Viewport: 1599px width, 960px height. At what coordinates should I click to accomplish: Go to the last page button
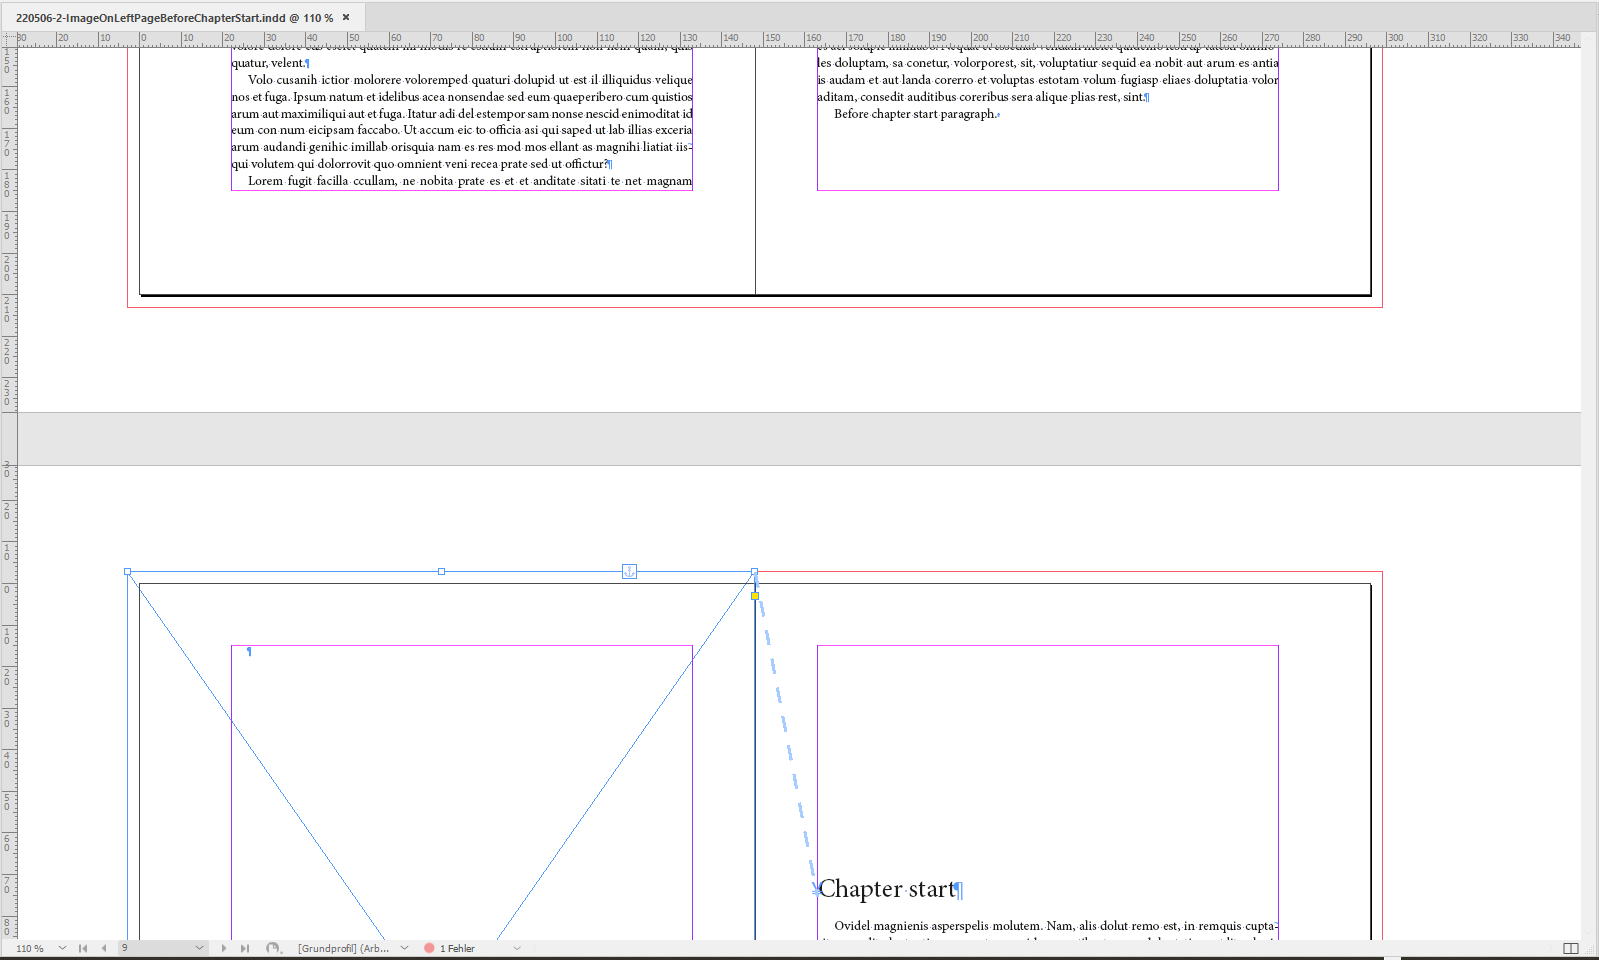245,948
